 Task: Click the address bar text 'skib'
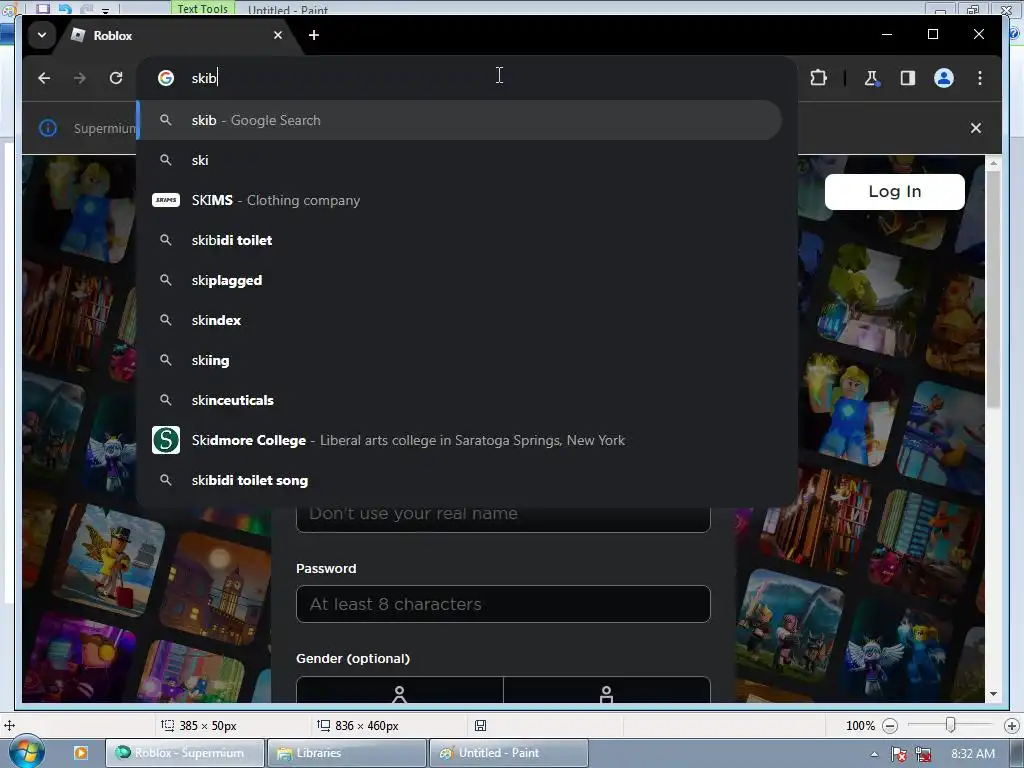point(204,78)
